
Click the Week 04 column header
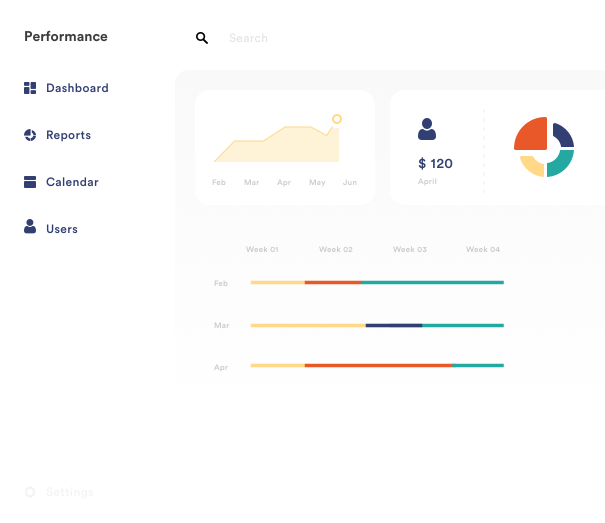483,249
